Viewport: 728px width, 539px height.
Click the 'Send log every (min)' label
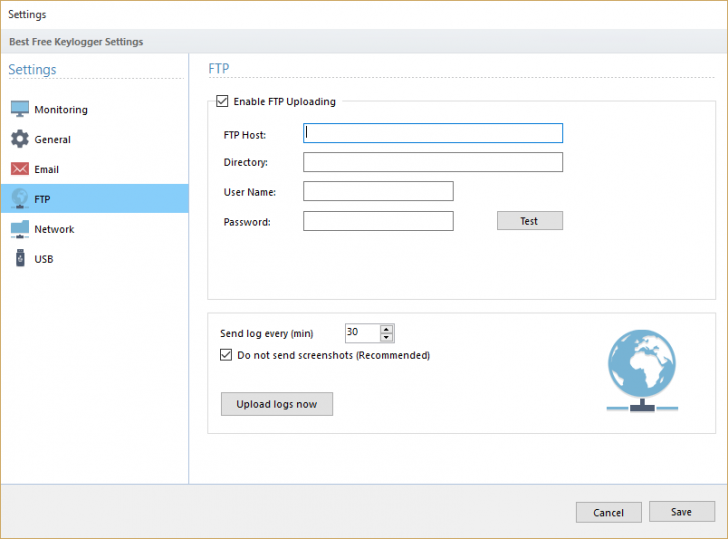coord(266,333)
